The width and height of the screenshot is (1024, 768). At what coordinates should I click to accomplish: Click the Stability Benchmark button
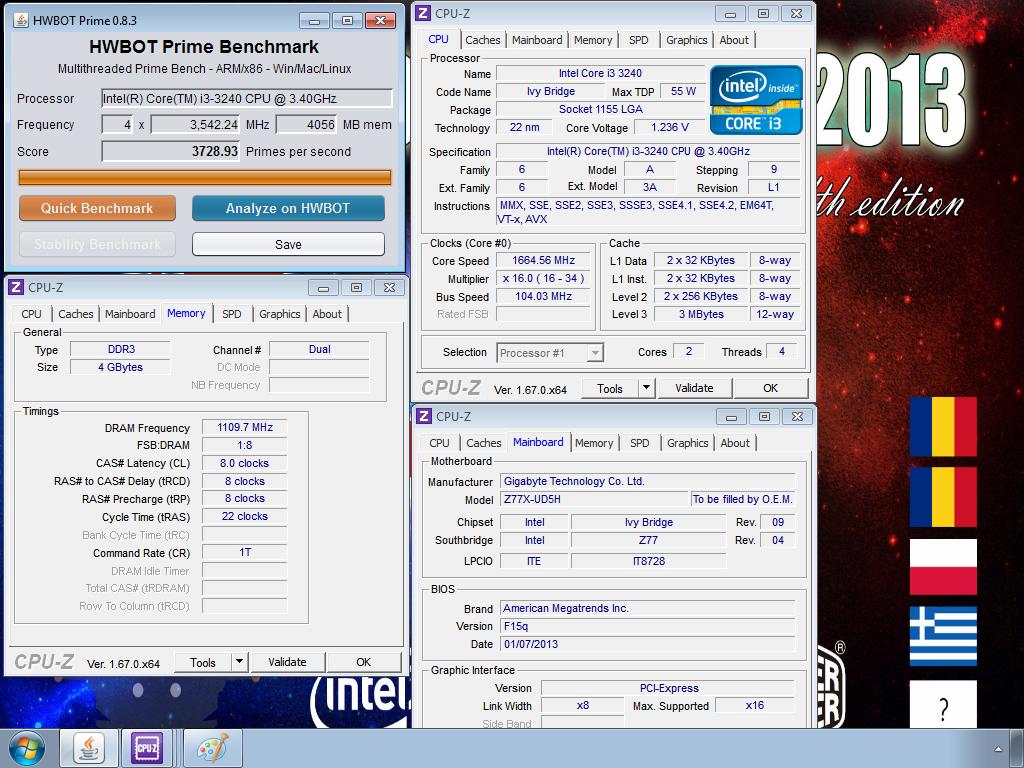(97, 244)
